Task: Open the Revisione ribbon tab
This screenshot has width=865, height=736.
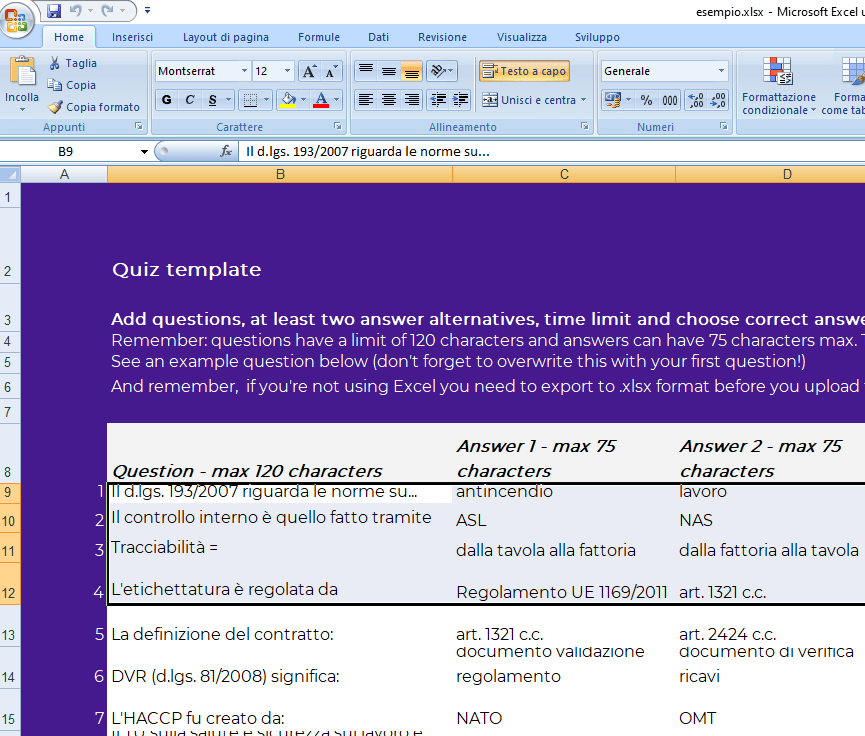Action: point(442,37)
